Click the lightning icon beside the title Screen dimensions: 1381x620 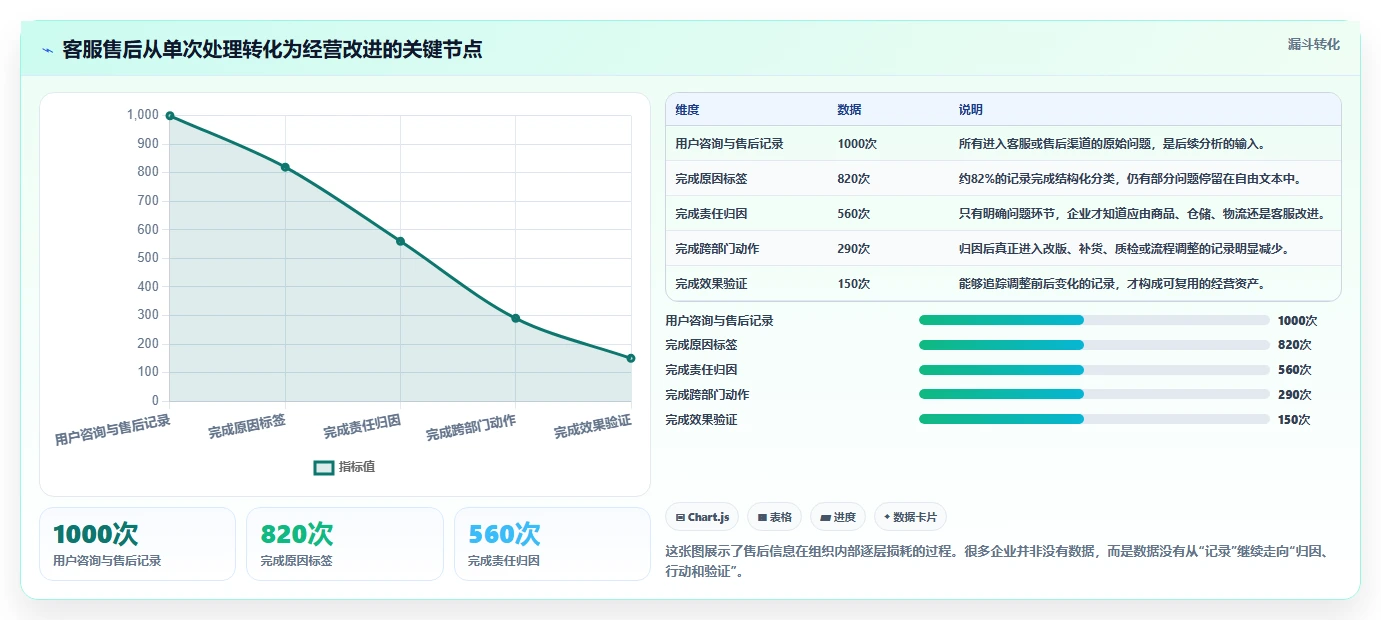[48, 50]
